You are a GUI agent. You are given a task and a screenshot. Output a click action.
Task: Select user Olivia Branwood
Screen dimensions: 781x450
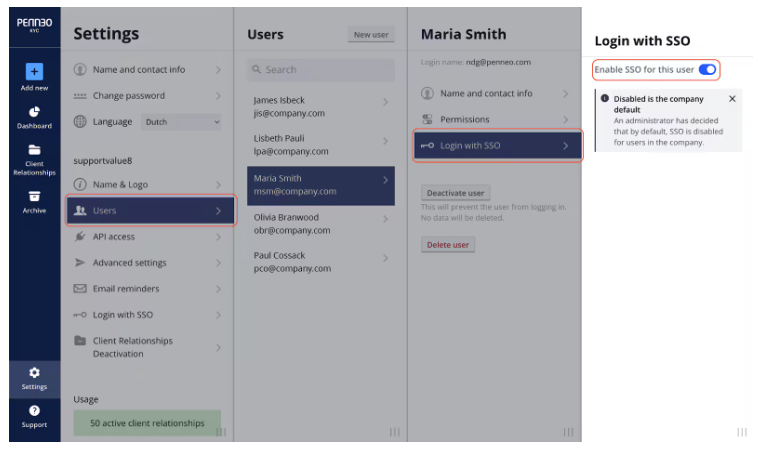tap(321, 224)
